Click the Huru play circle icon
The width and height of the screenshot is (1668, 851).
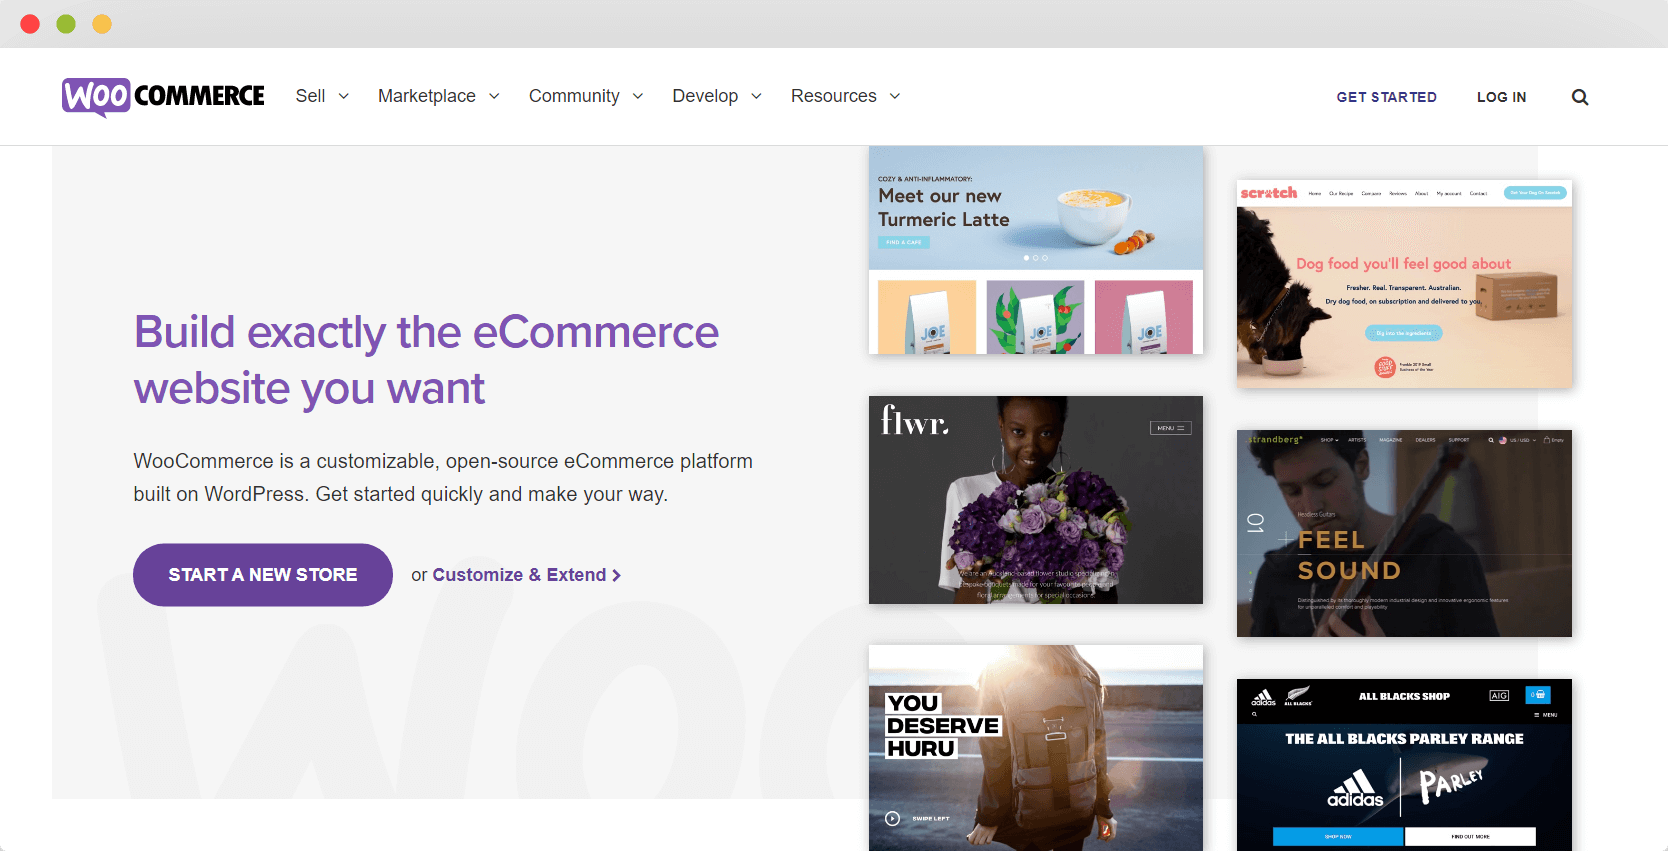pyautogui.click(x=893, y=818)
